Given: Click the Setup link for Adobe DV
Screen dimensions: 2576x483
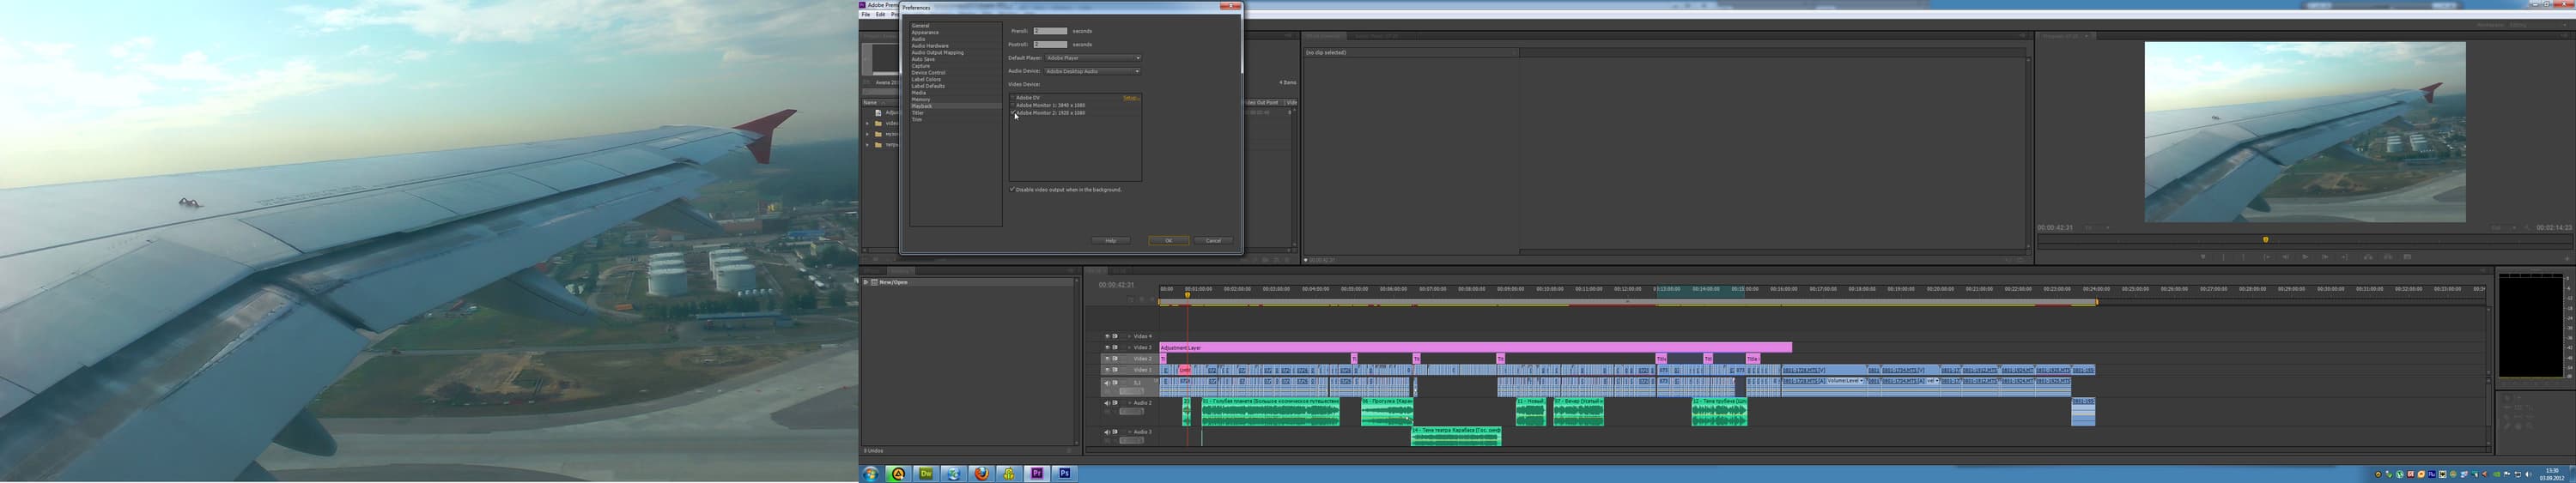Looking at the screenshot, I should [x=1131, y=98].
